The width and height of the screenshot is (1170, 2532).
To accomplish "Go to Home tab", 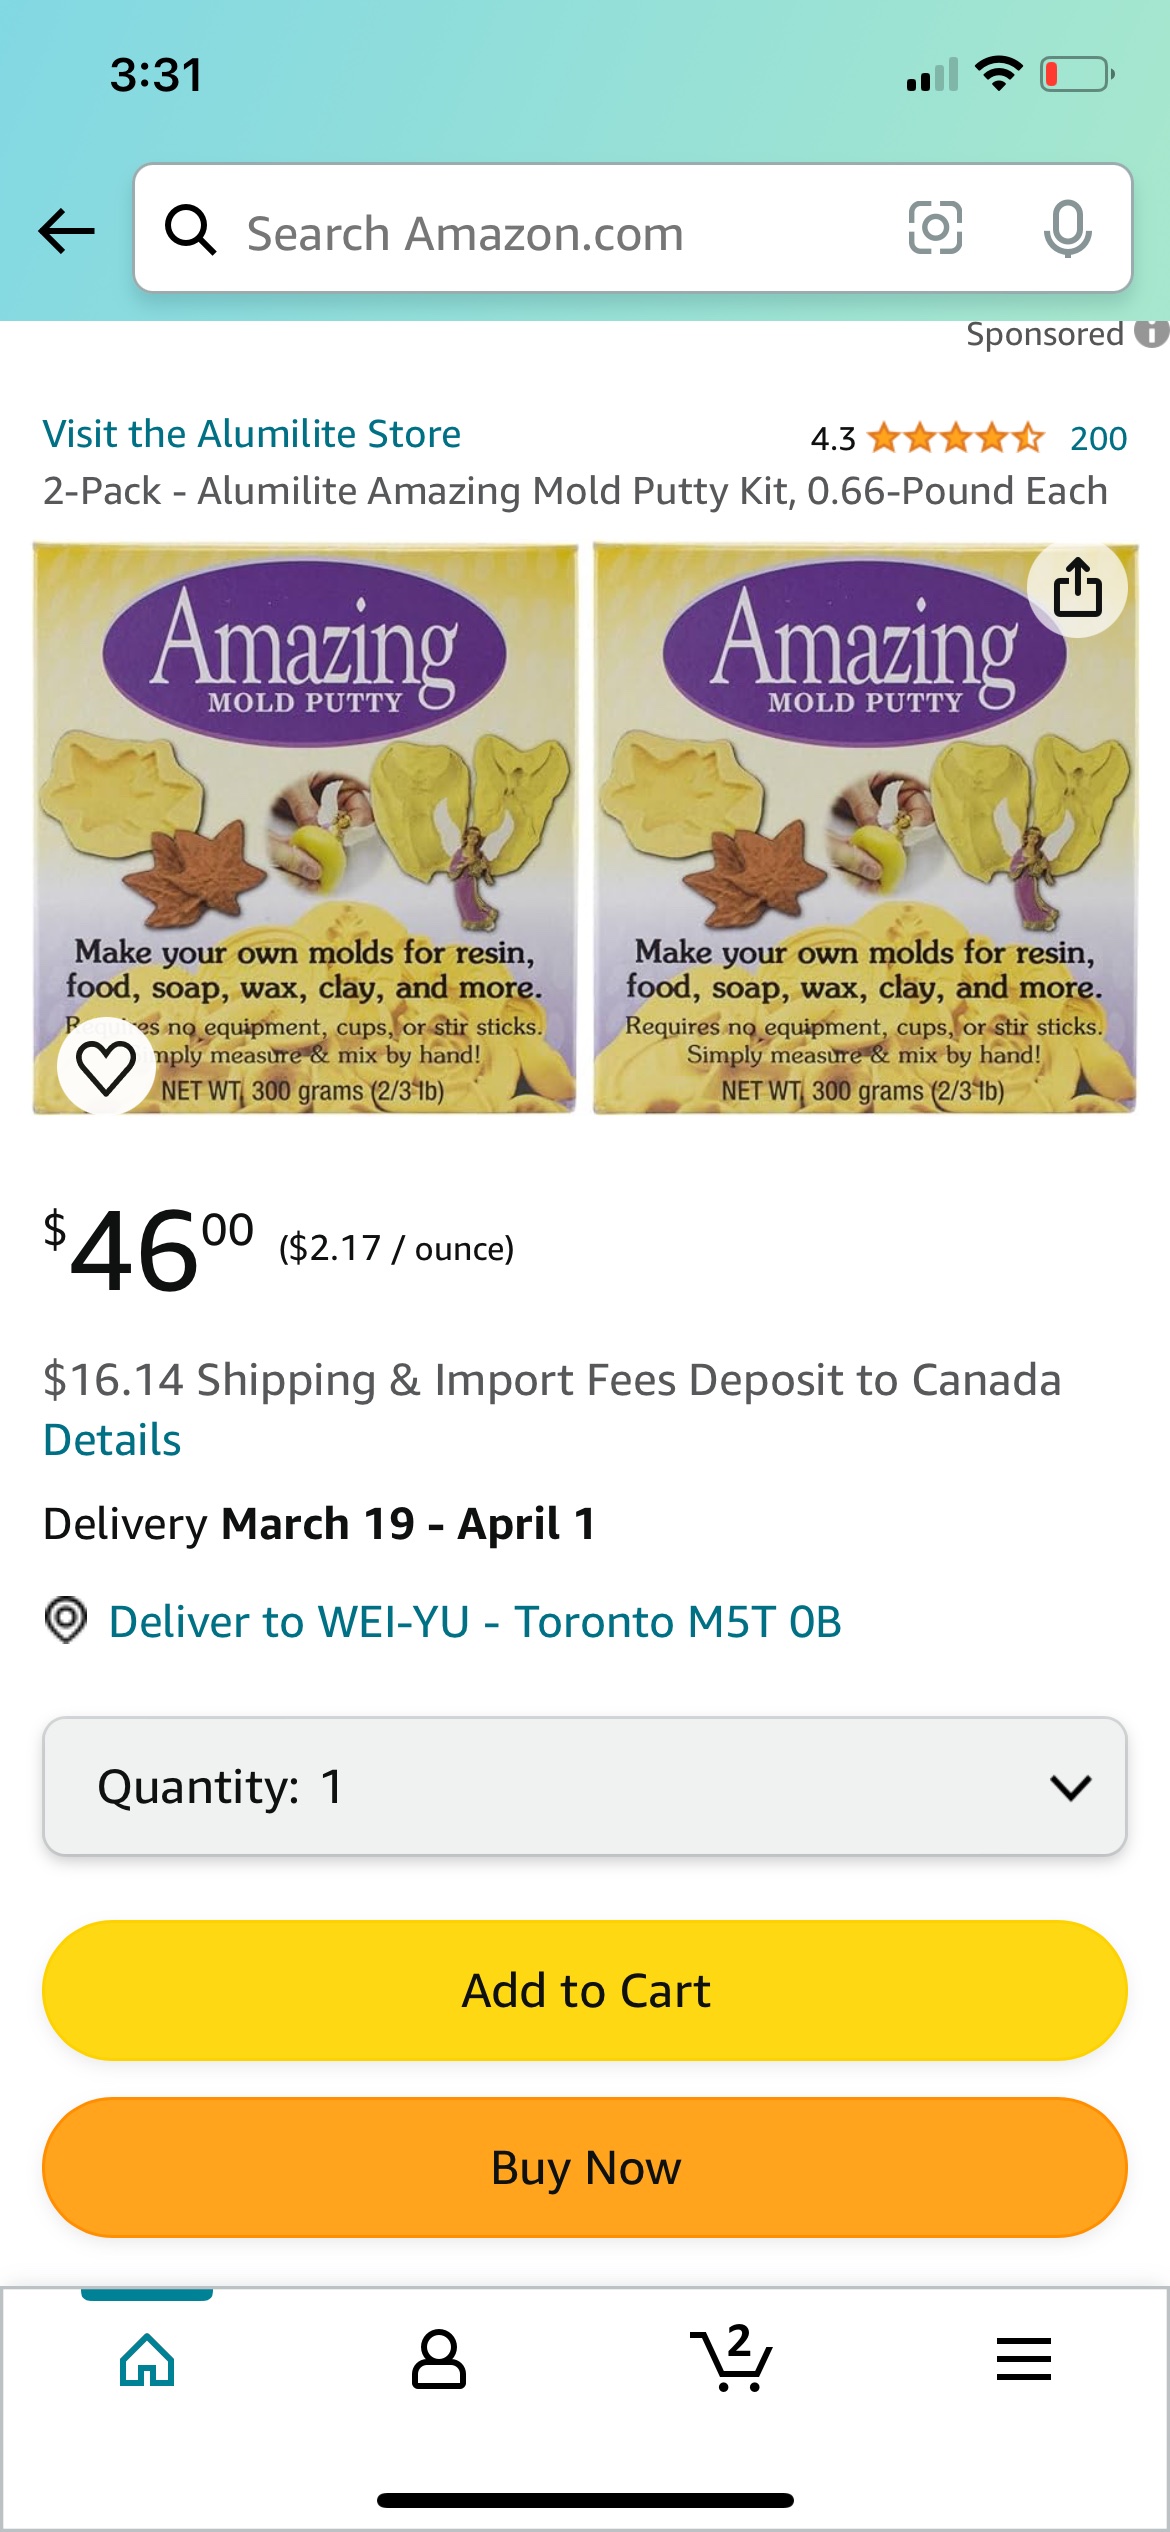I will (x=147, y=2360).
